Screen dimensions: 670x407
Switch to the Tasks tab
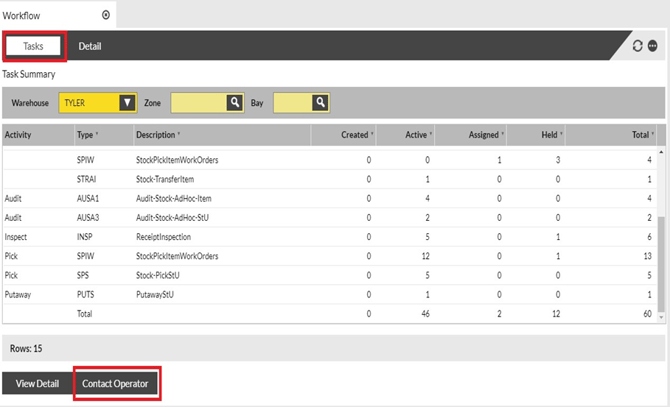tap(34, 46)
